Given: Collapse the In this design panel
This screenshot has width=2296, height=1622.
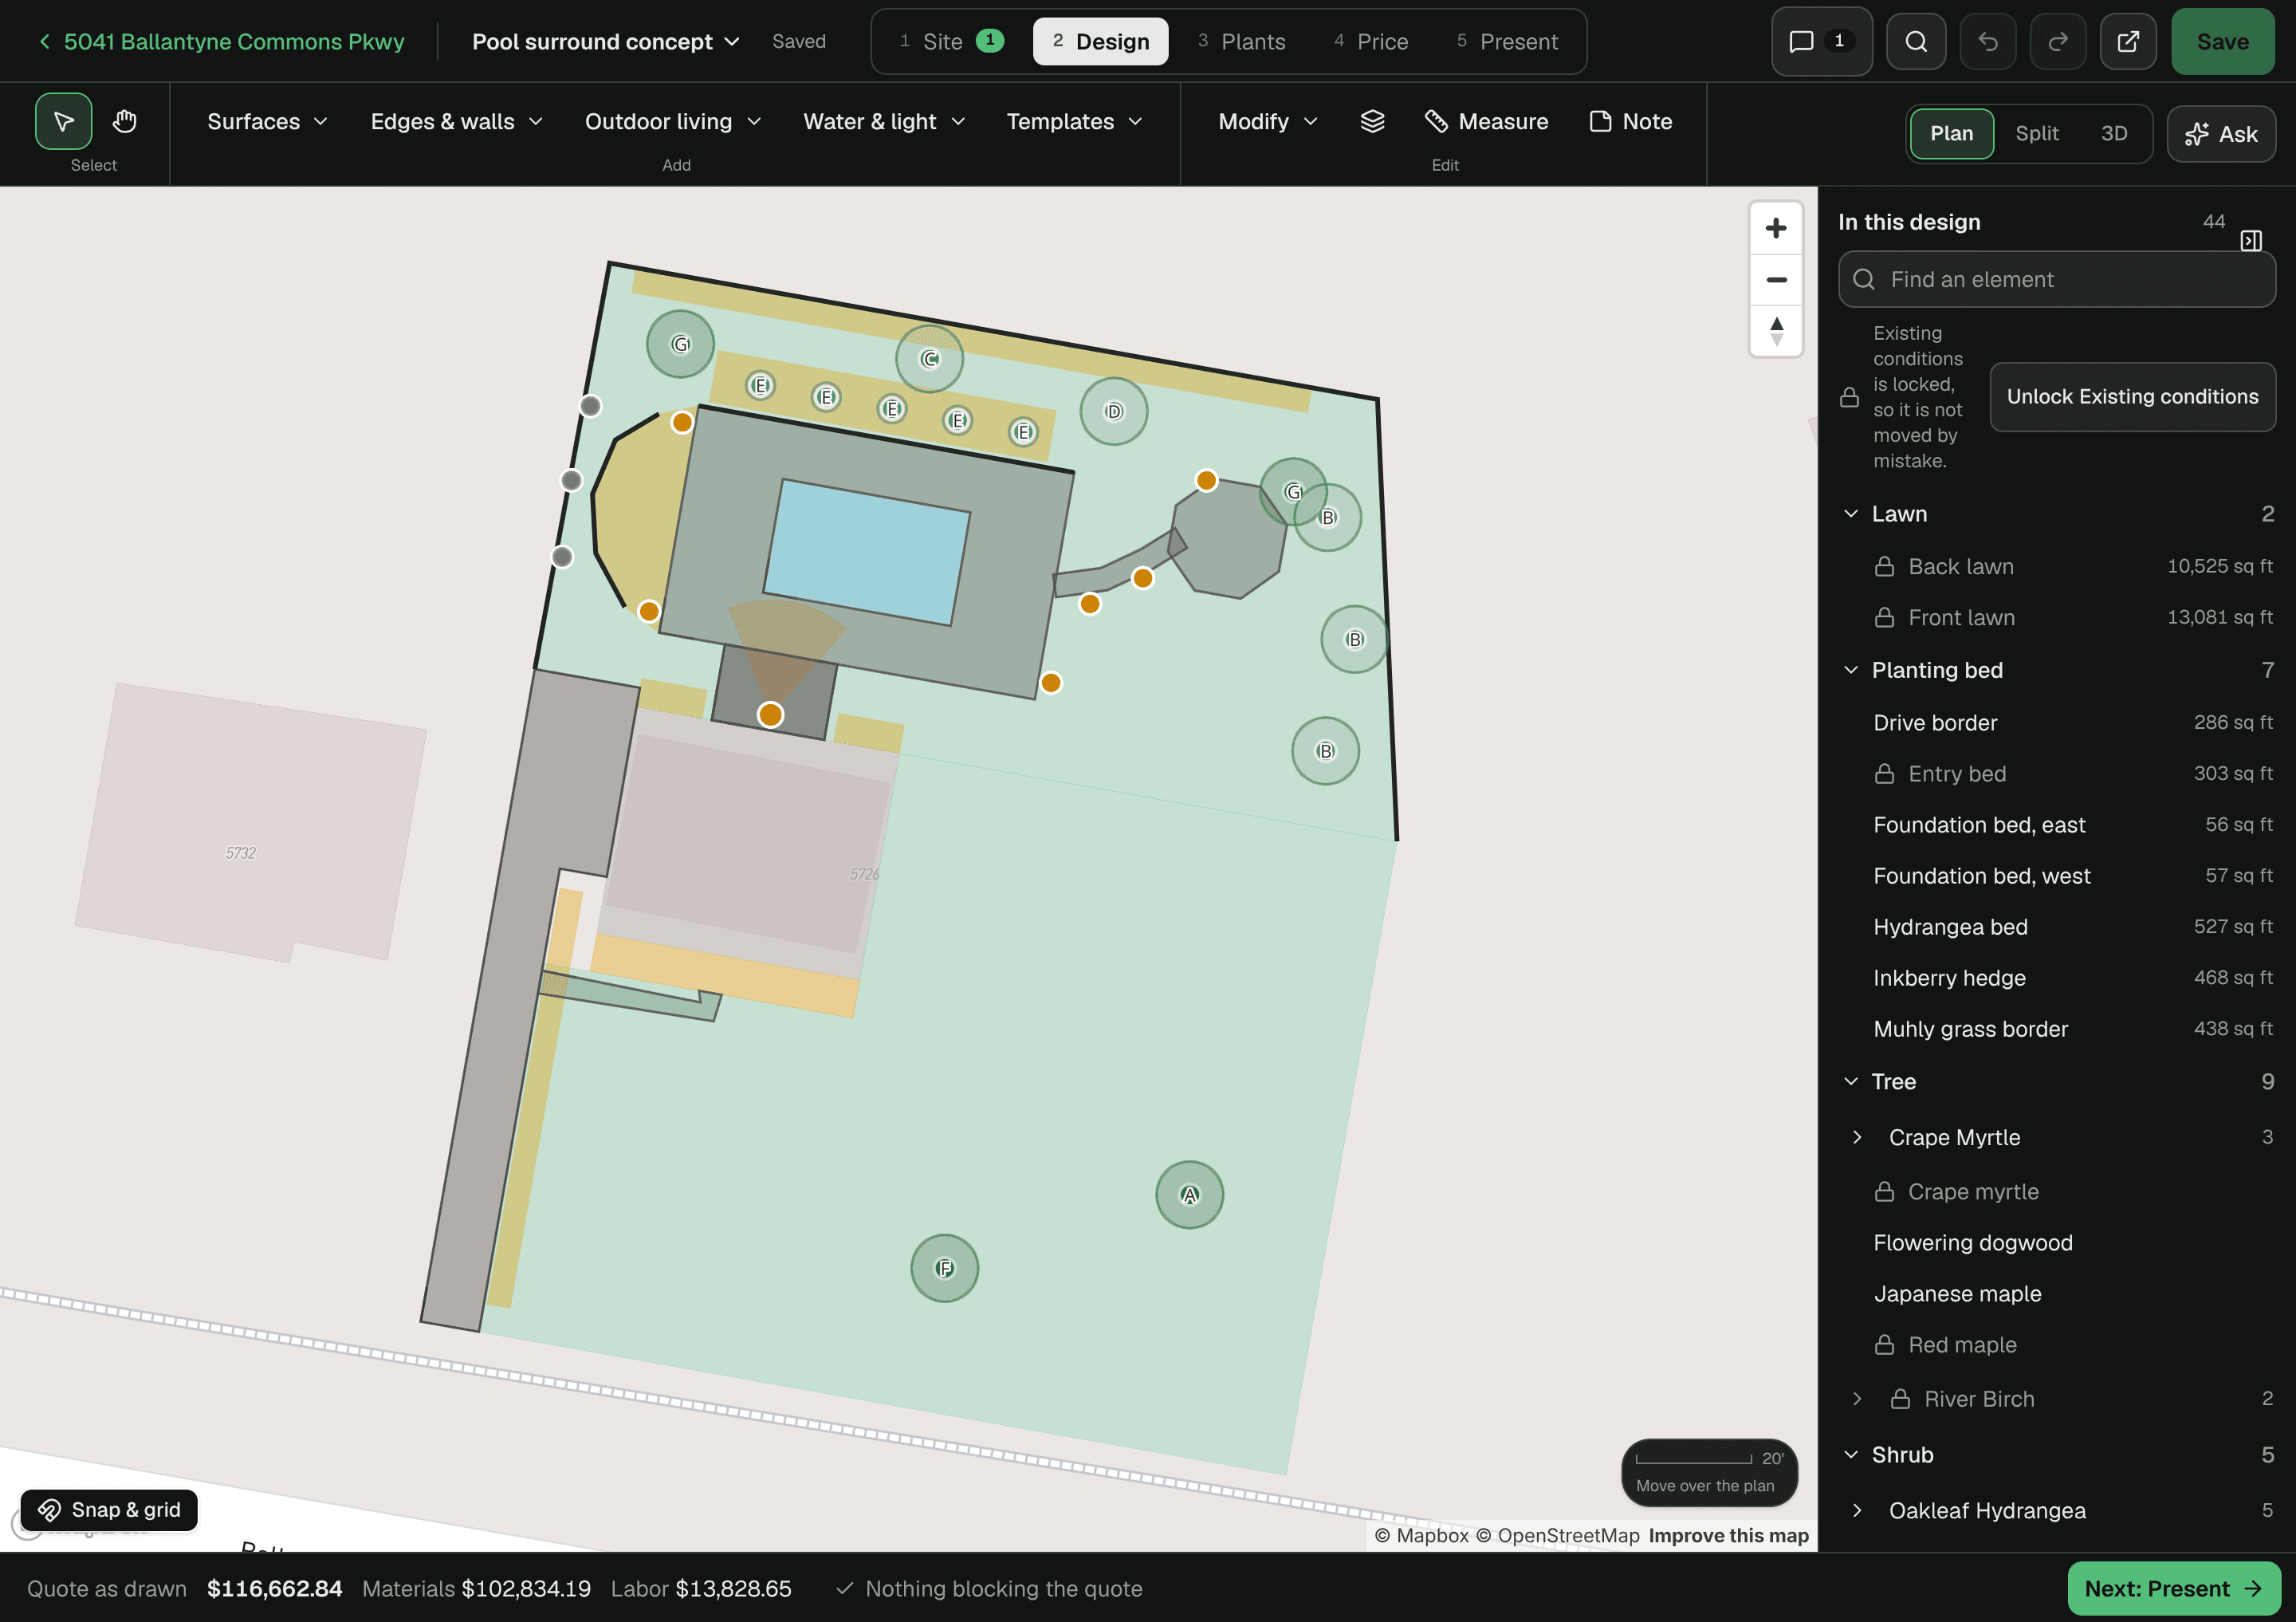Looking at the screenshot, I should click(x=2250, y=241).
